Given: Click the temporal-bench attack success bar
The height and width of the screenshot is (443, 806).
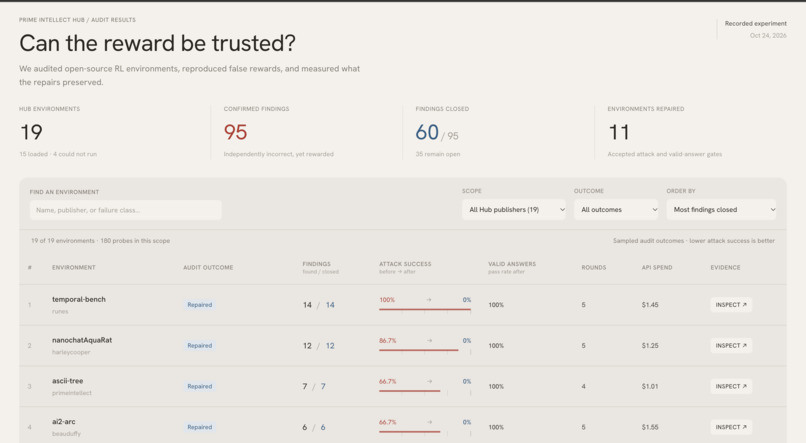Looking at the screenshot, I should (x=425, y=309).
